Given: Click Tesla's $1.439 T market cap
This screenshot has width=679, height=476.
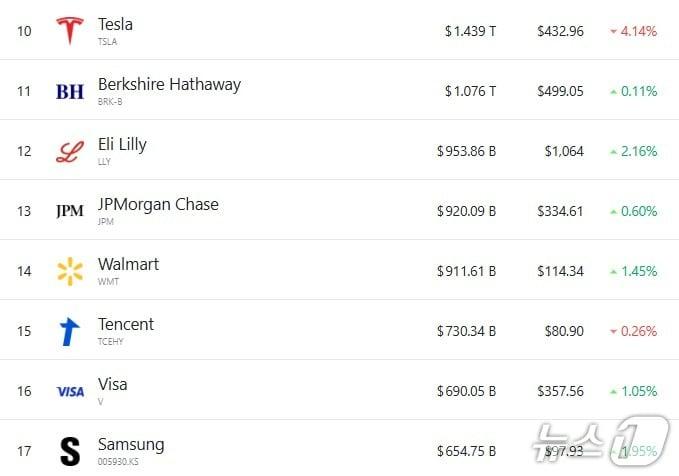Looking at the screenshot, I should [x=470, y=31].
